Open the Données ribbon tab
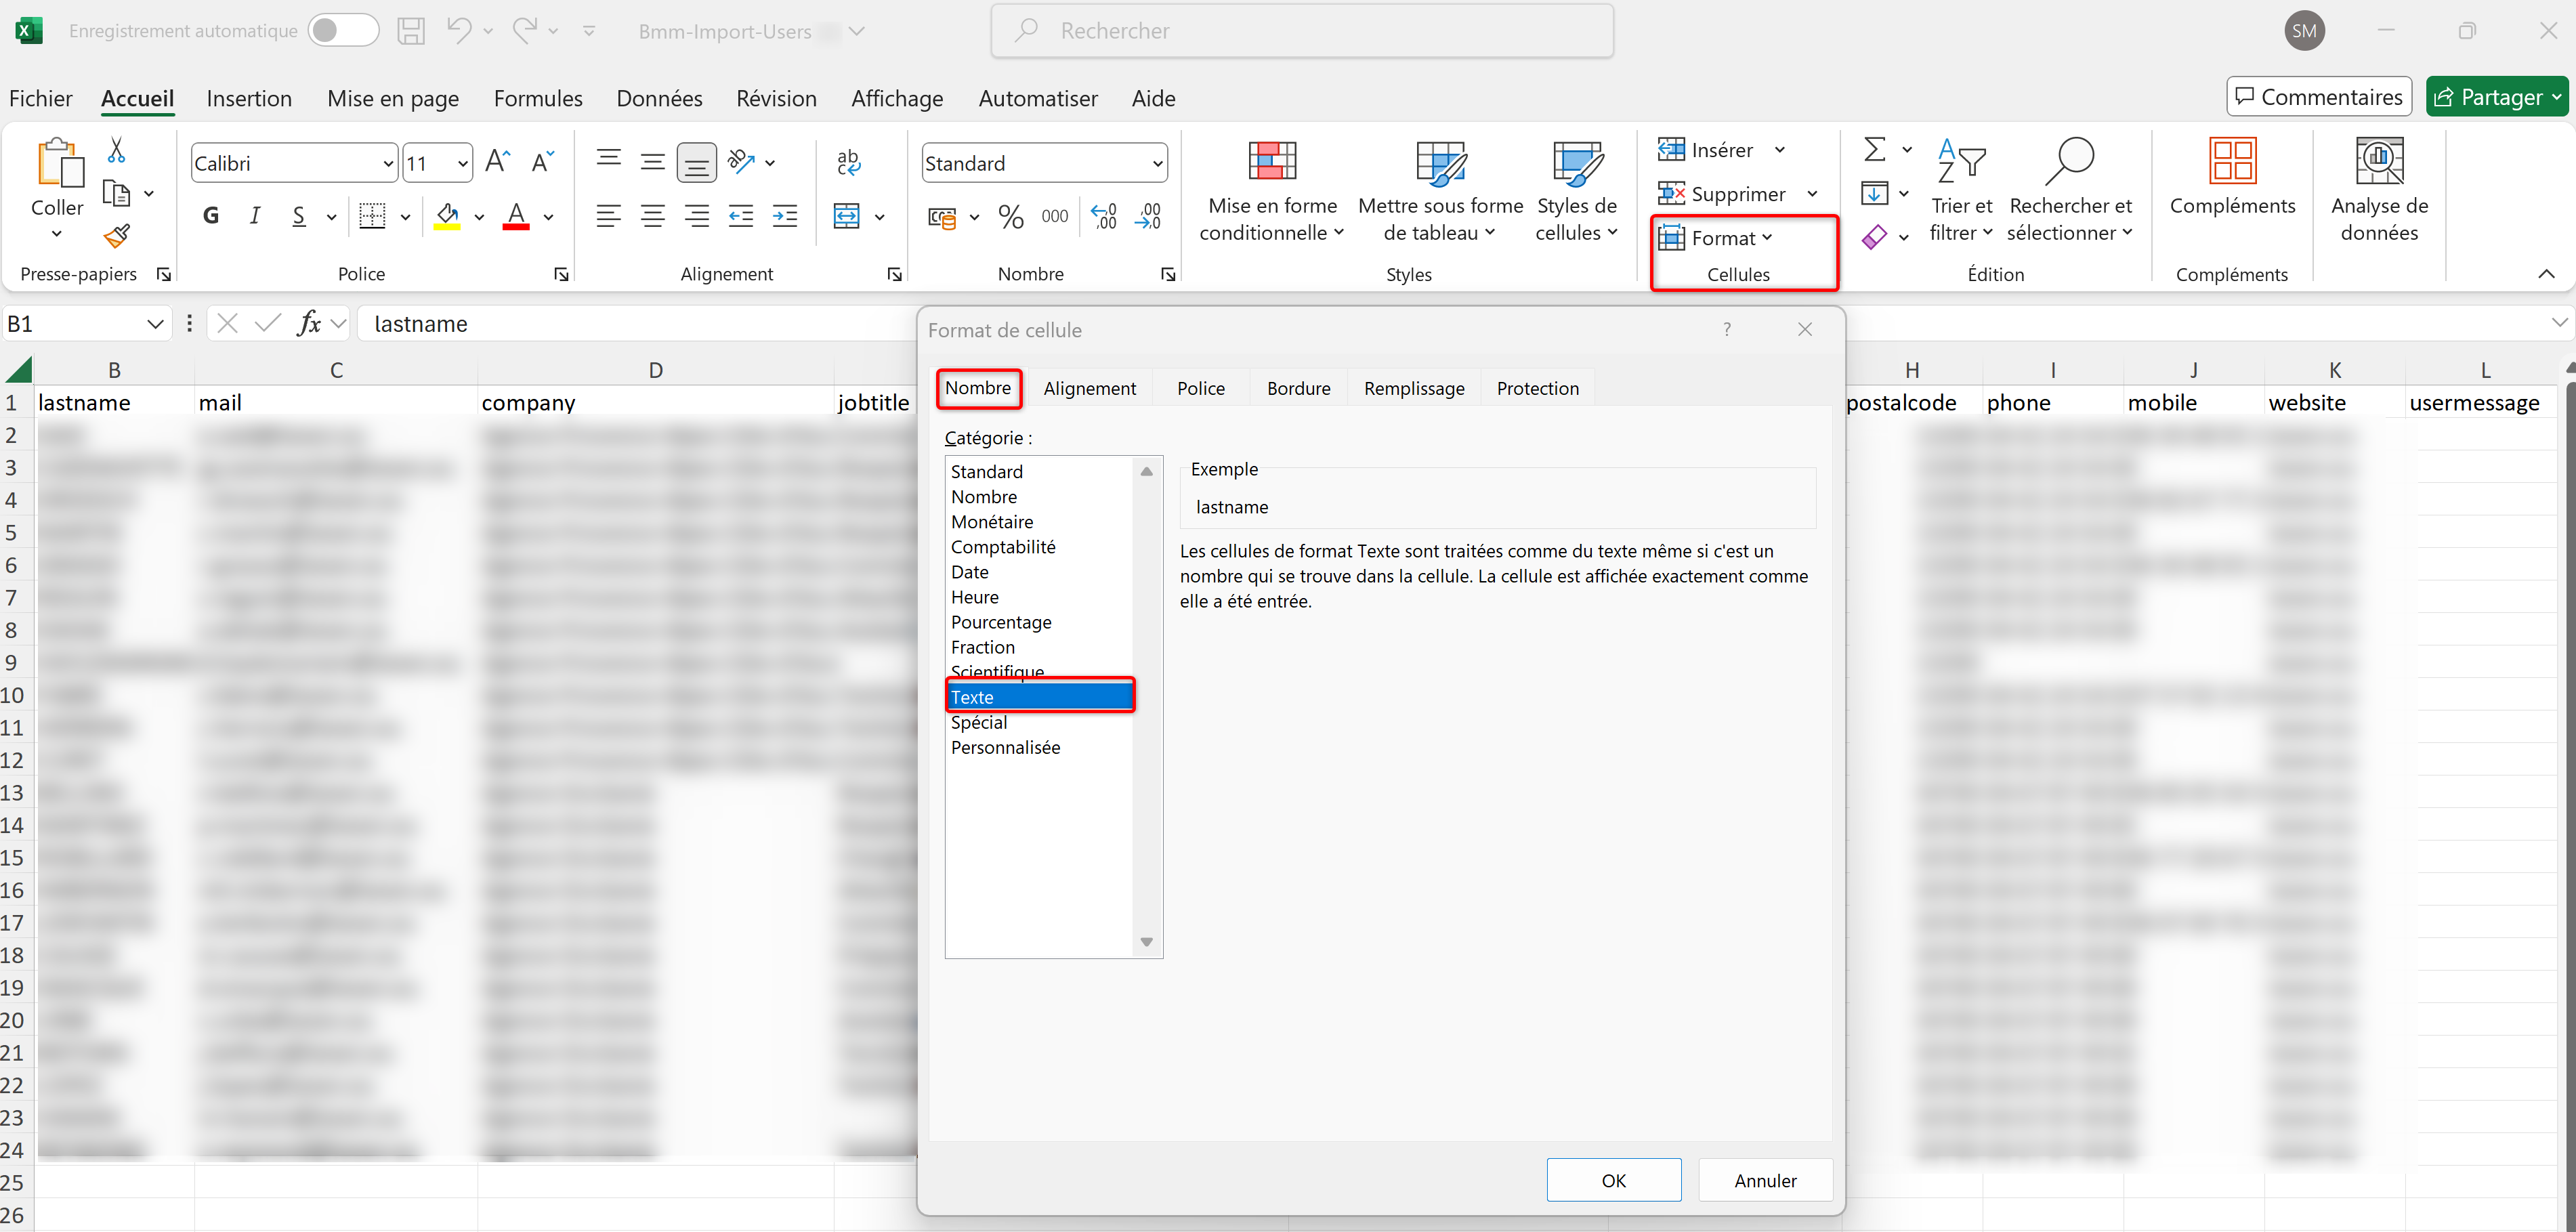Viewport: 2576px width, 1232px height. click(x=658, y=98)
